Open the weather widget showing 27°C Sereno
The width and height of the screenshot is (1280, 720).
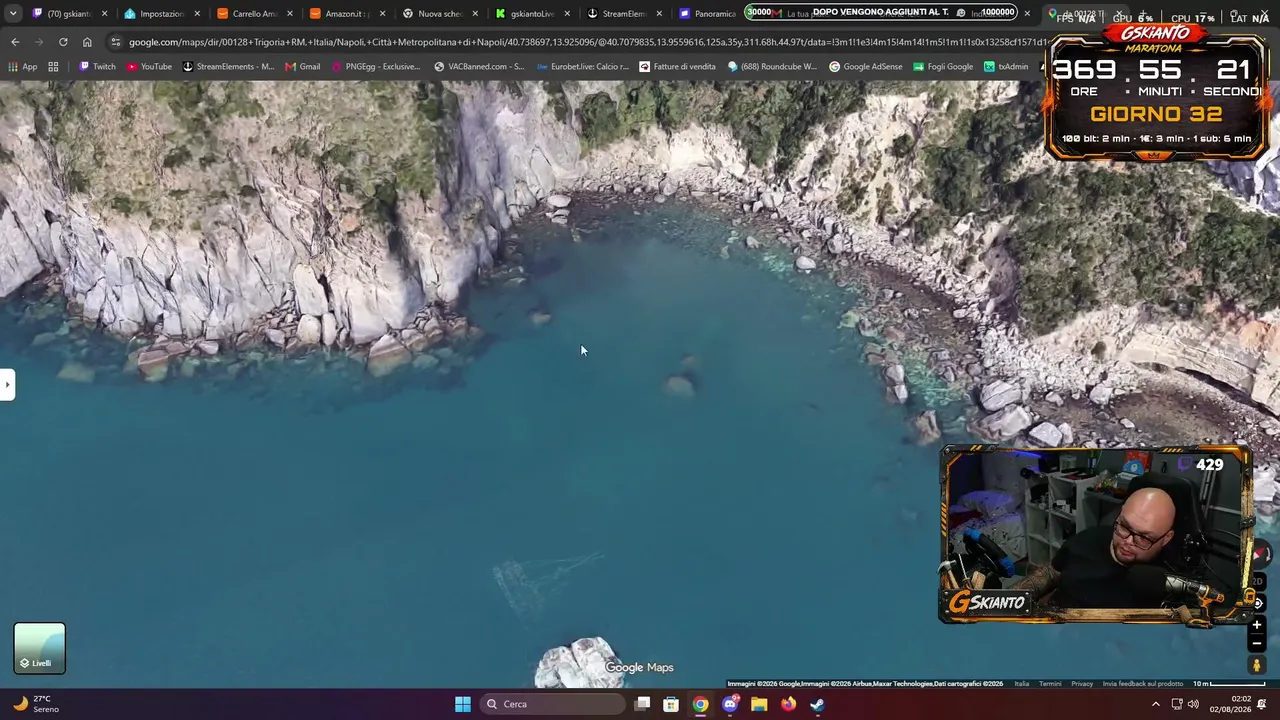pos(37,704)
